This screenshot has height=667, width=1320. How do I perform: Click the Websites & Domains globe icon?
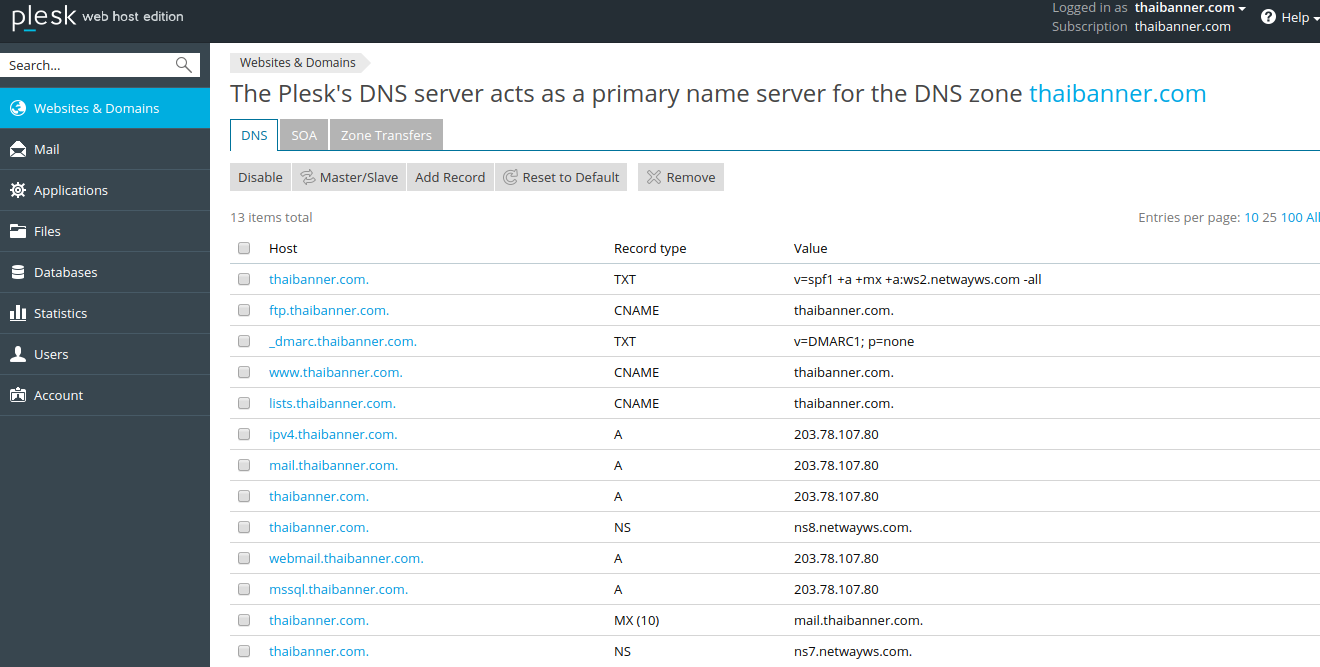click(17, 108)
